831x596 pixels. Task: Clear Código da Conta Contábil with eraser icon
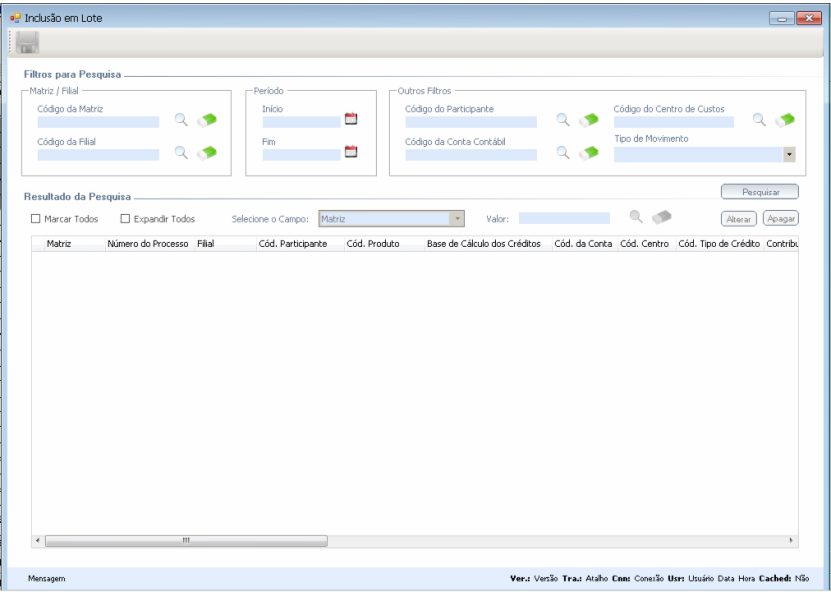[x=589, y=153]
